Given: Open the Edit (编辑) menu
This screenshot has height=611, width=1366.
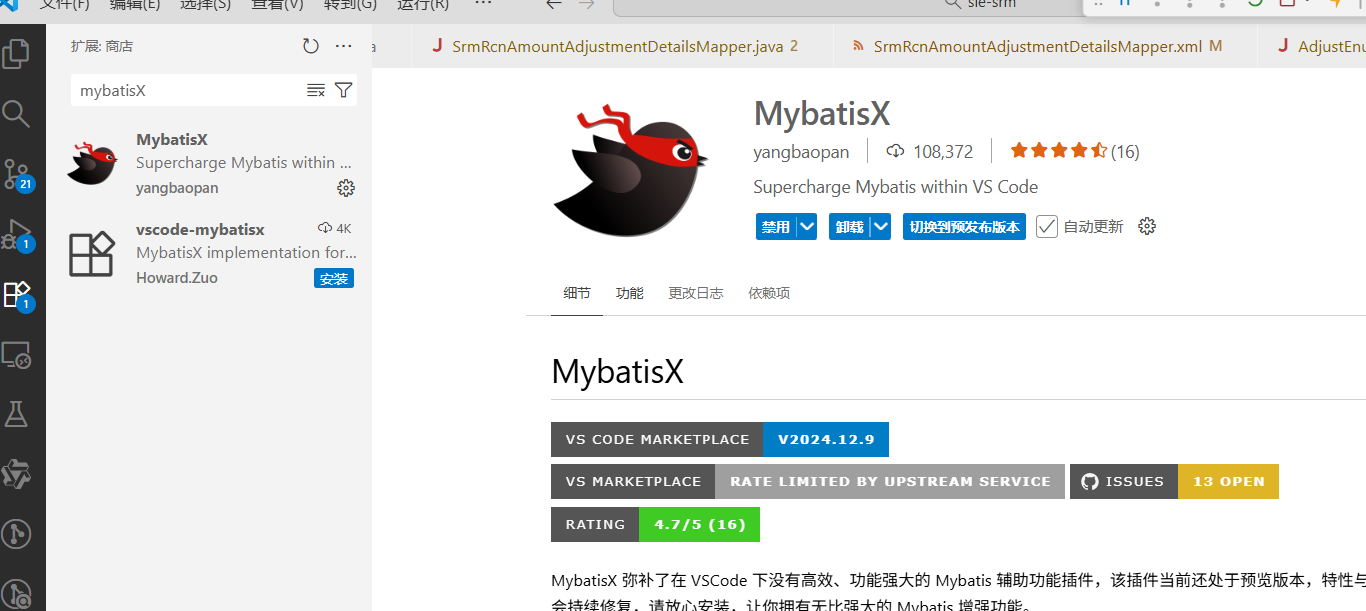Looking at the screenshot, I should pyautogui.click(x=134, y=3).
